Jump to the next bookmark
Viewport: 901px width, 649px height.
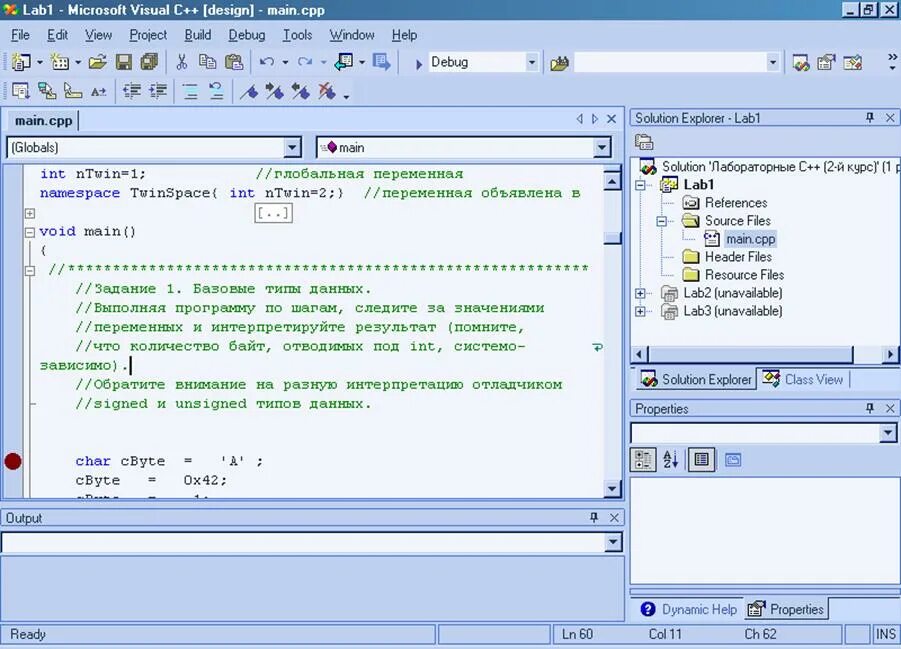click(x=275, y=91)
